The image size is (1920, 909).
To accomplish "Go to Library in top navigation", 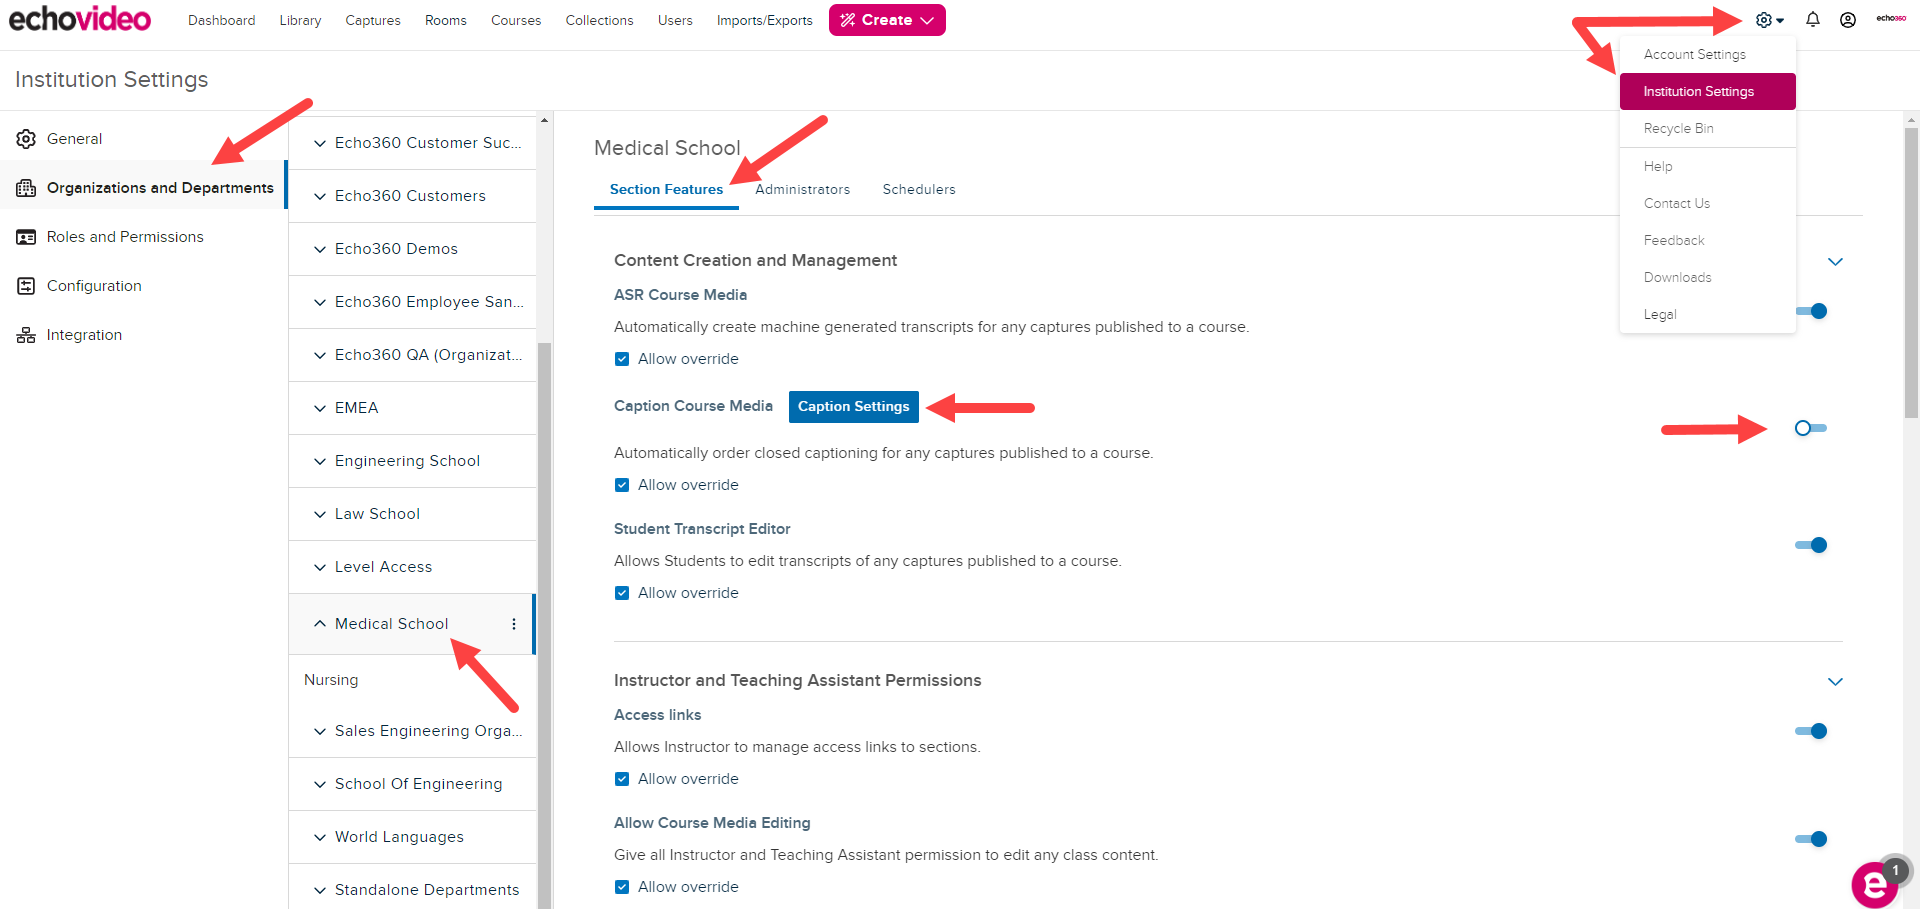I will [x=300, y=20].
